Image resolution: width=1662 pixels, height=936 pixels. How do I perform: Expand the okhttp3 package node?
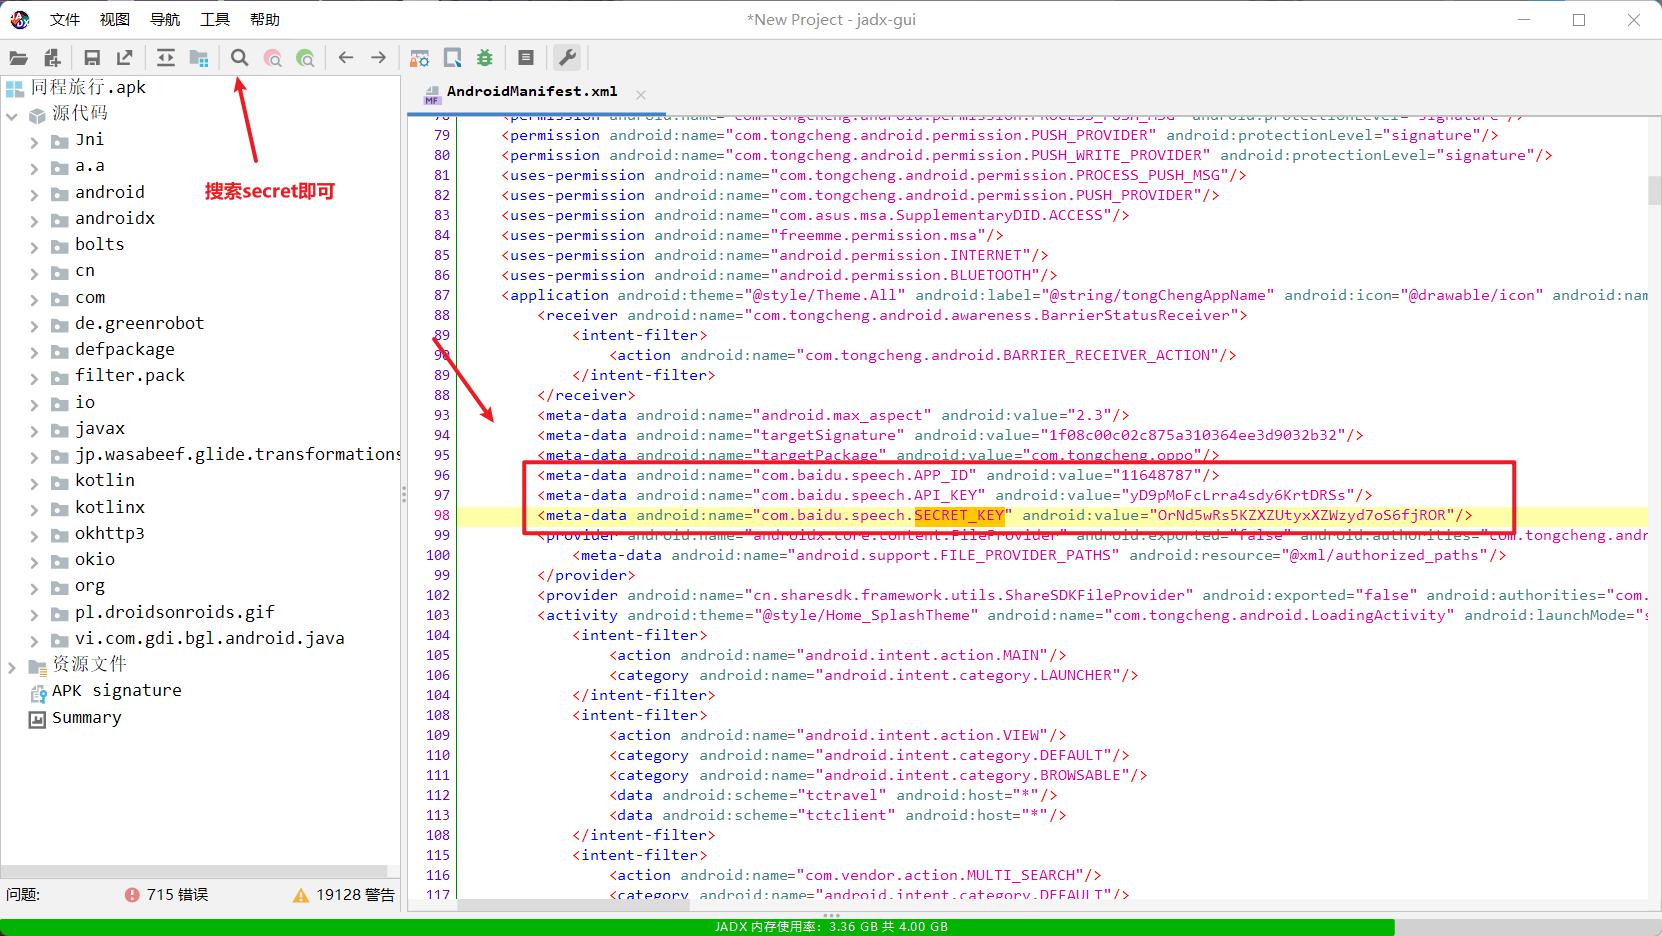click(34, 534)
